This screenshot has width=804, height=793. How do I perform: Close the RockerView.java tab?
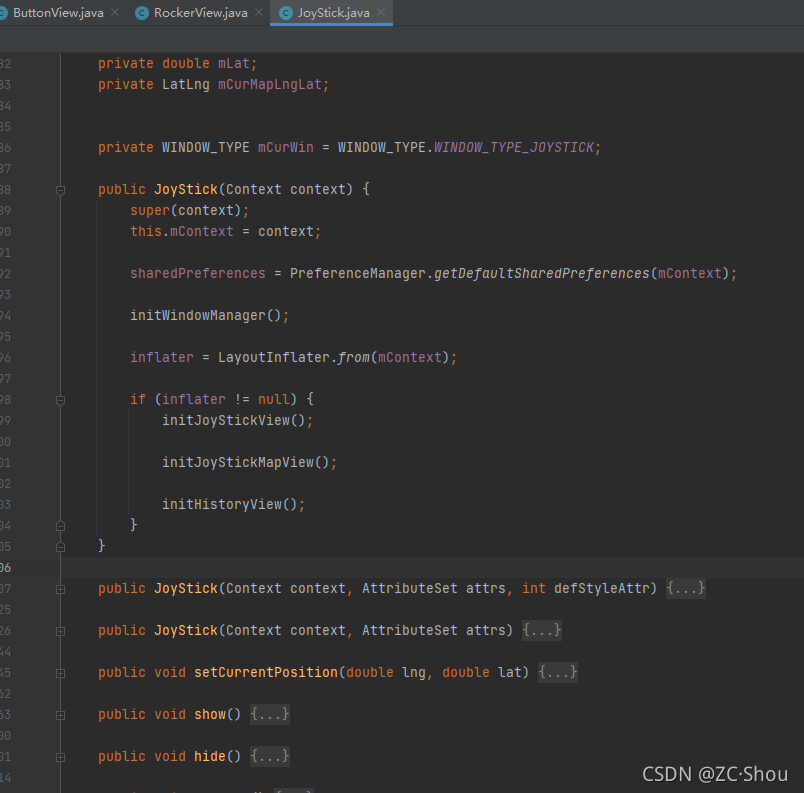[259, 12]
